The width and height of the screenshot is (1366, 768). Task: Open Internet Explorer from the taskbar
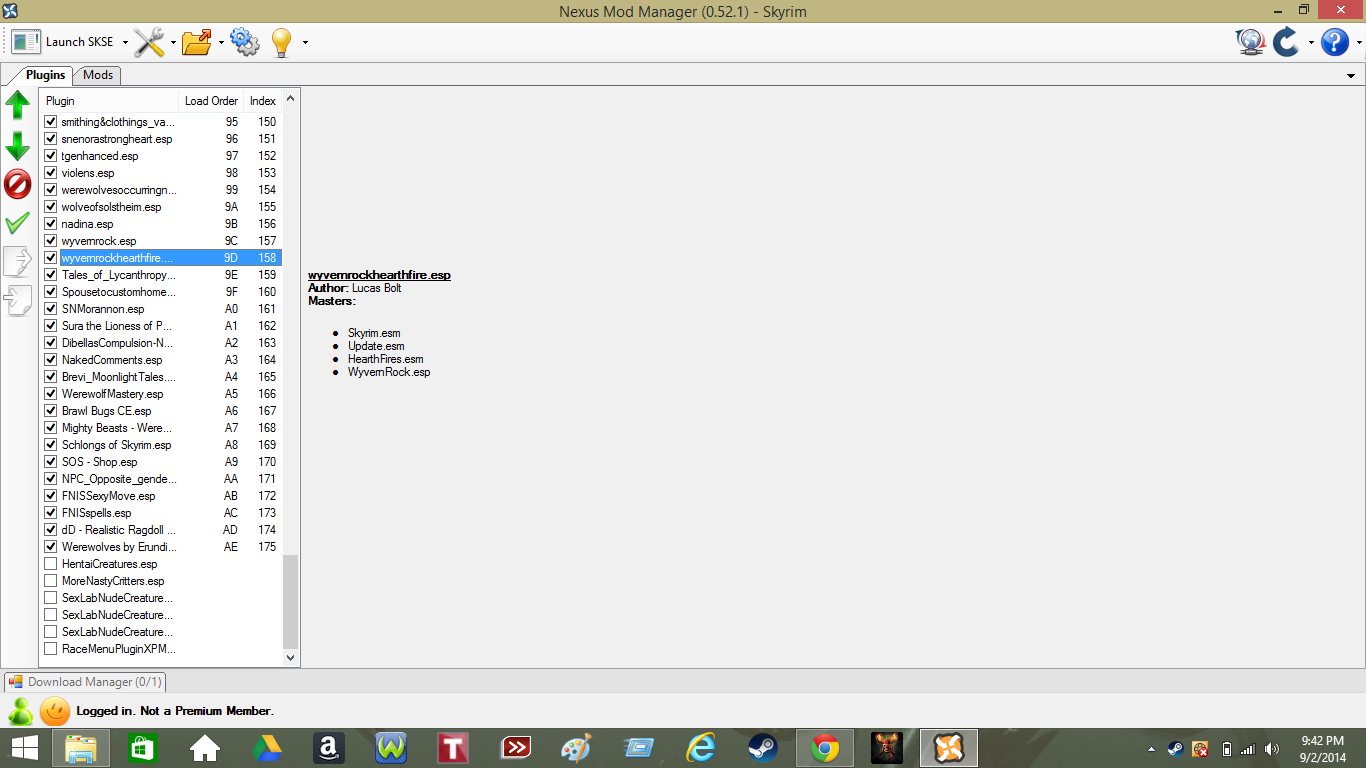(701, 748)
